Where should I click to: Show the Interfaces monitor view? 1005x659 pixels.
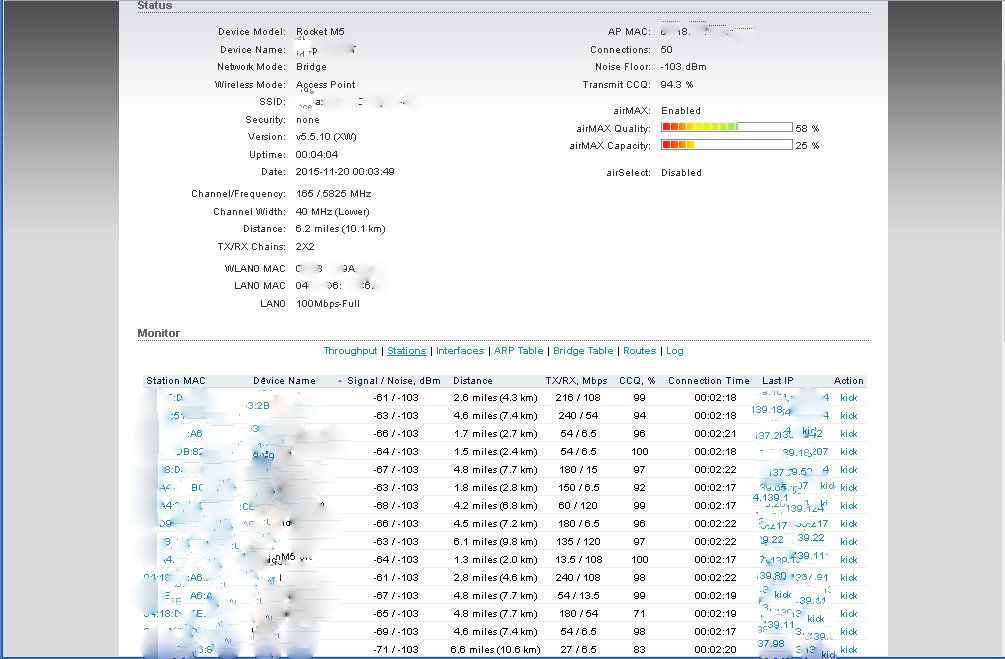pyautogui.click(x=460, y=351)
